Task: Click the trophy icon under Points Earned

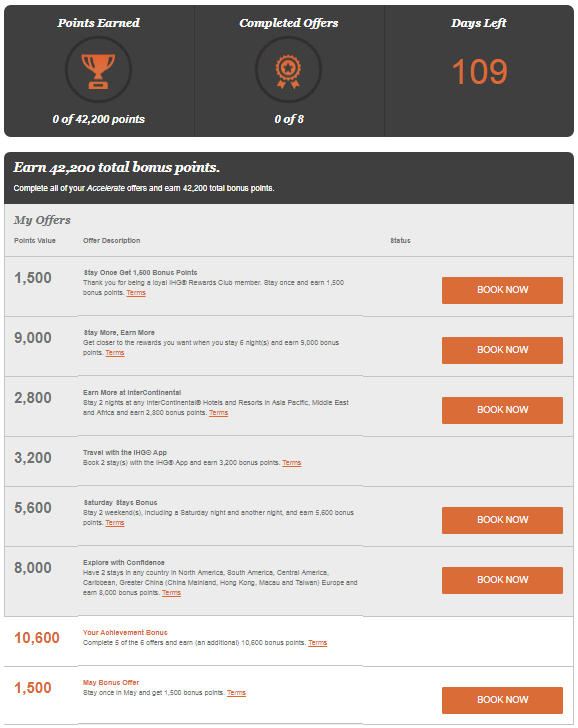Action: [x=98, y=71]
